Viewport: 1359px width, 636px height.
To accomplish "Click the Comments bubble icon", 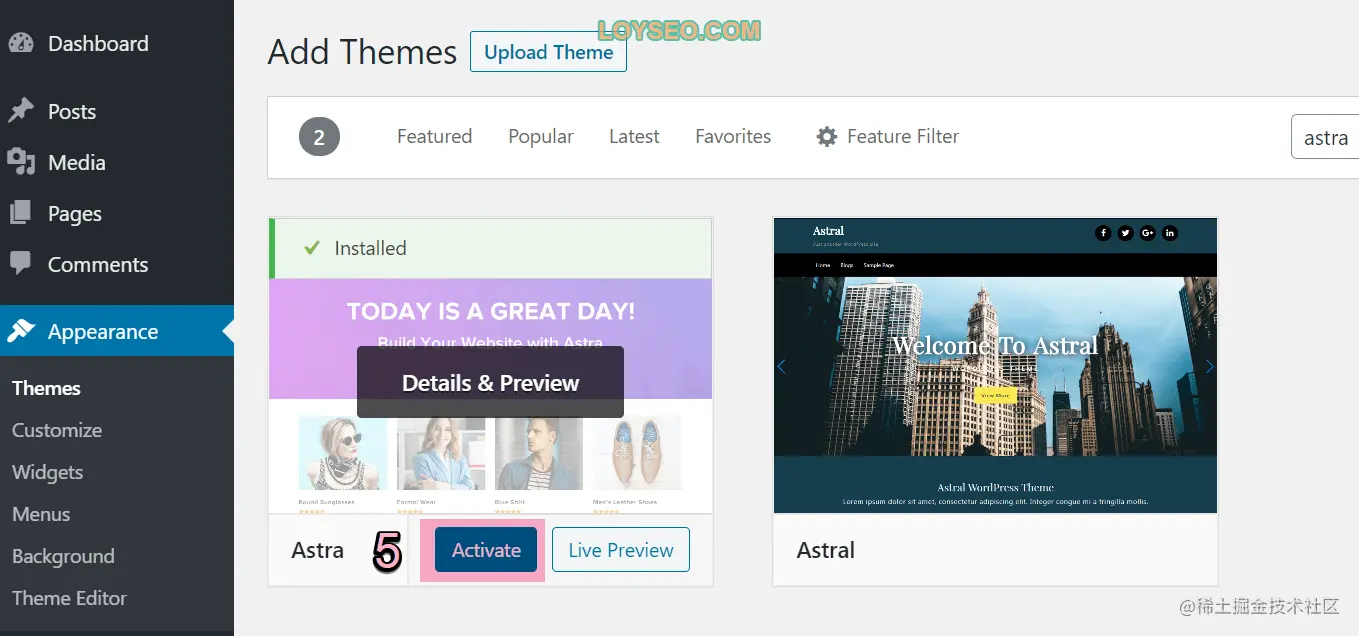I will (20, 264).
